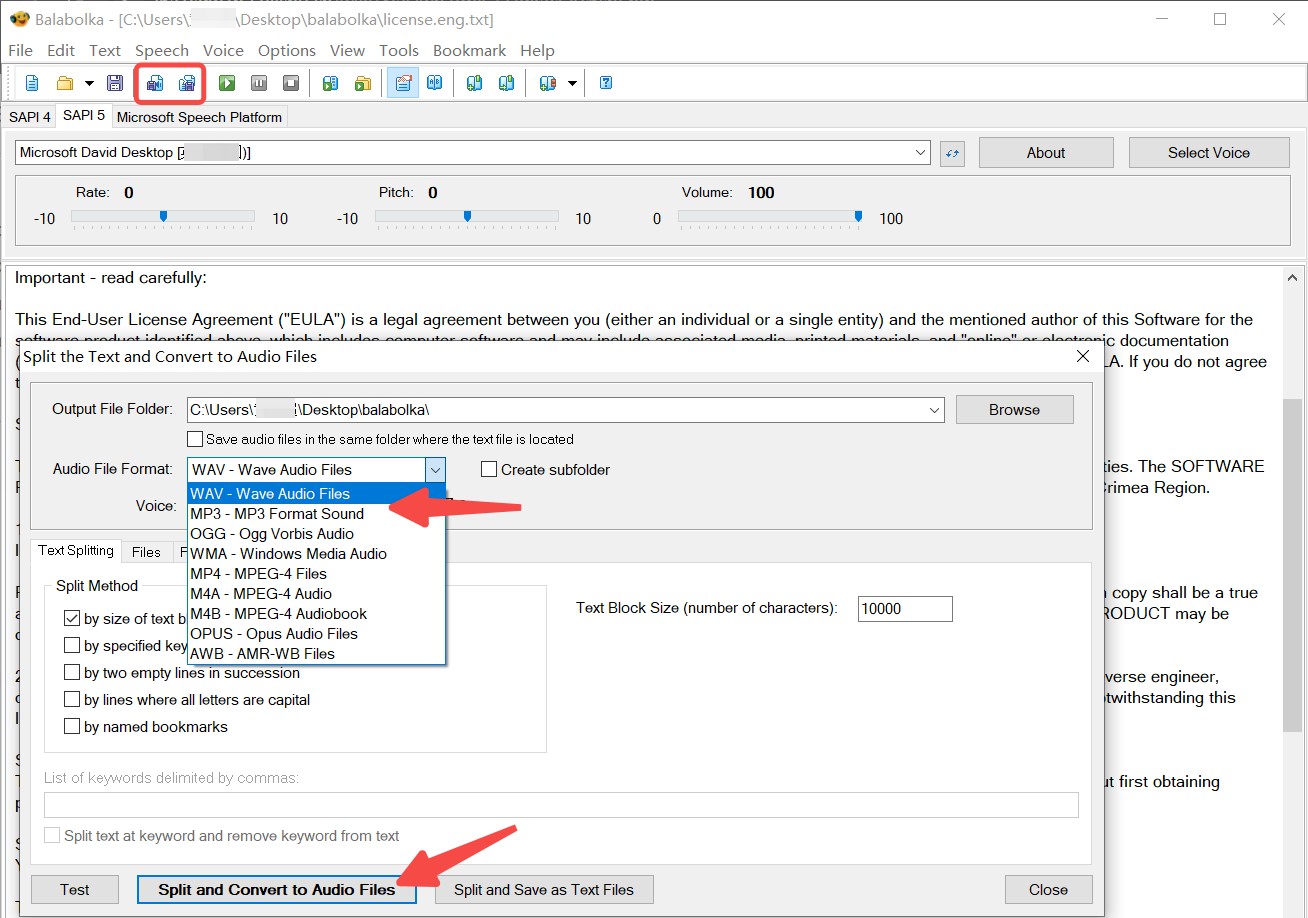
Task: Choose WMA - Windows Media Audio option
Action: [x=316, y=554]
